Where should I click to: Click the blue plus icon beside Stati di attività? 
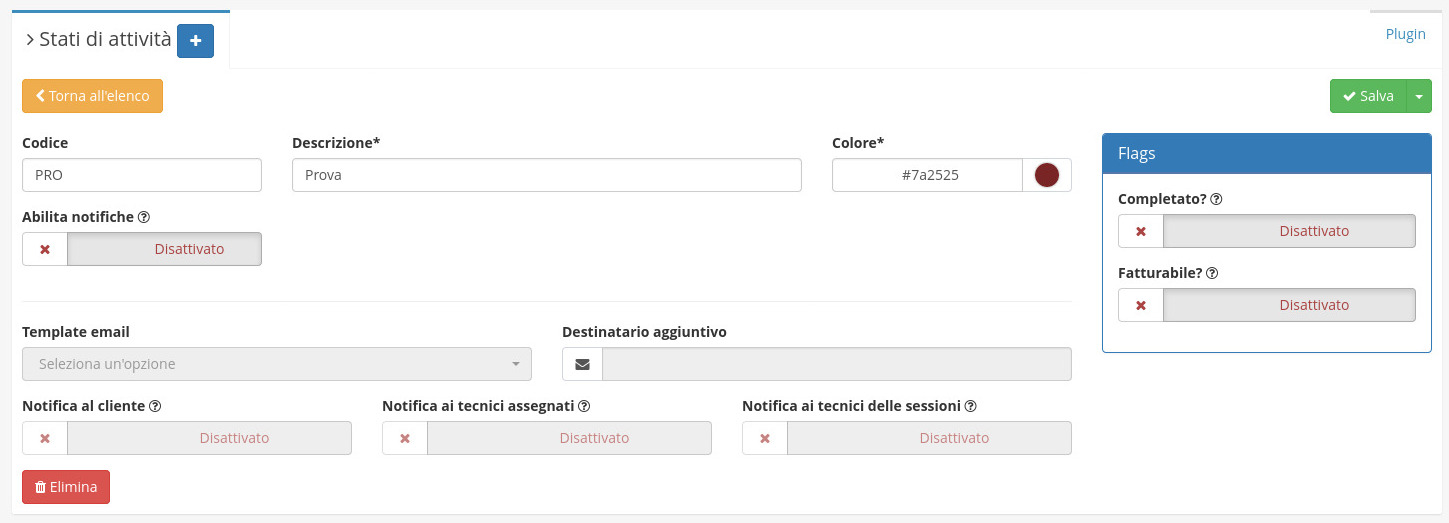(x=195, y=41)
